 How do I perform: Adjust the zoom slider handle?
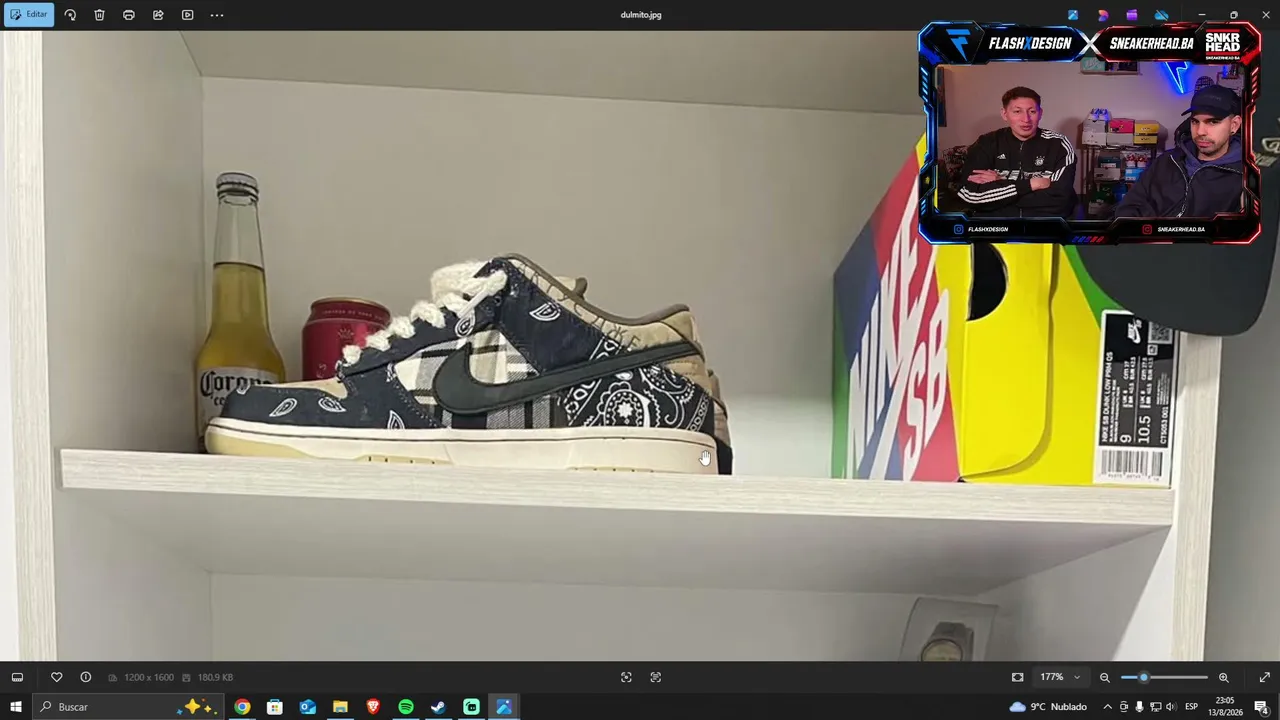click(1144, 677)
